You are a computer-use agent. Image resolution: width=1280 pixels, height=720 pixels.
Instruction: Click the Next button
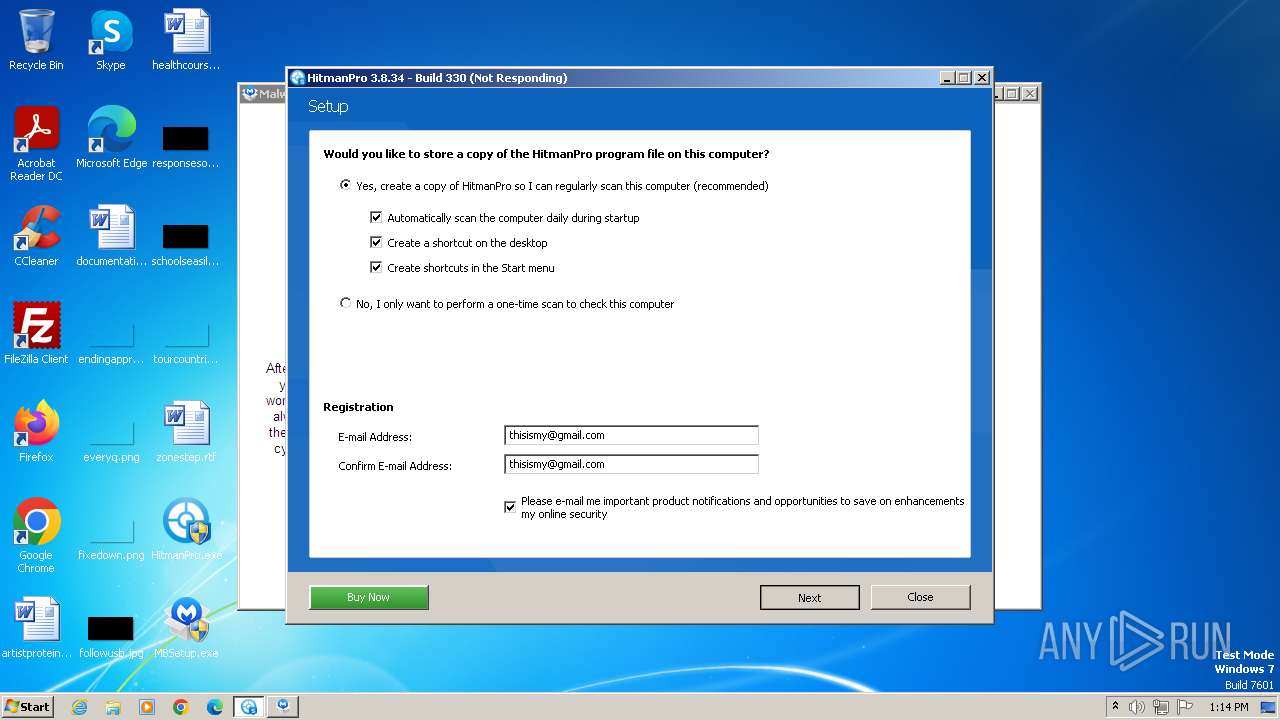810,597
